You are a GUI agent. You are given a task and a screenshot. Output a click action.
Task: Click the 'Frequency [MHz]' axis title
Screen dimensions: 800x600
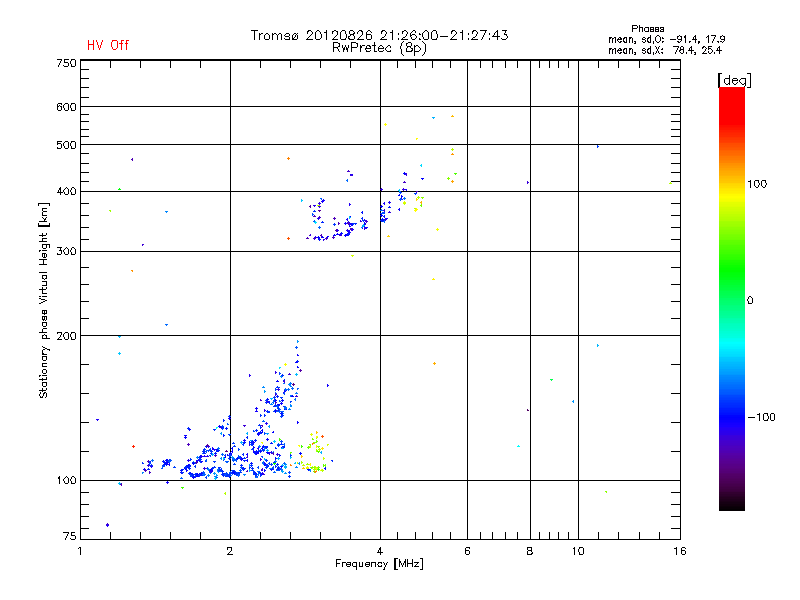click(379, 564)
